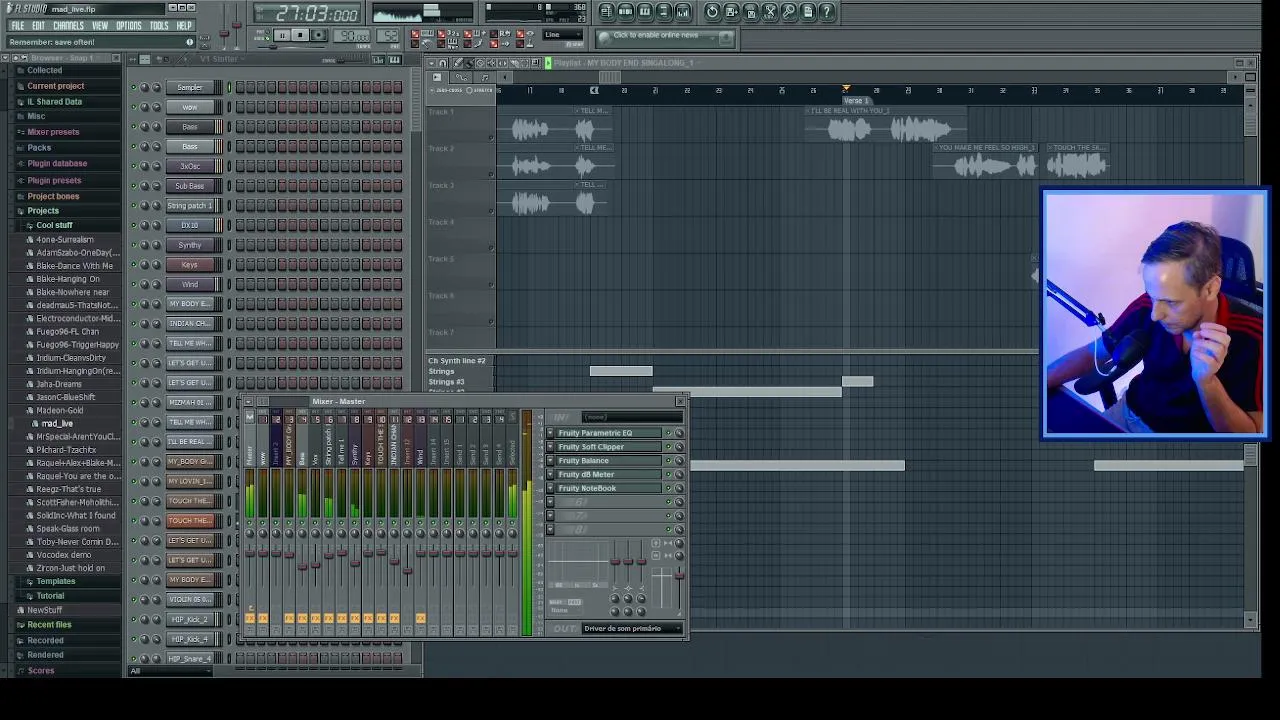Open keyboard editor icon in step sequencer header
The image size is (1280, 720).
click(x=395, y=60)
